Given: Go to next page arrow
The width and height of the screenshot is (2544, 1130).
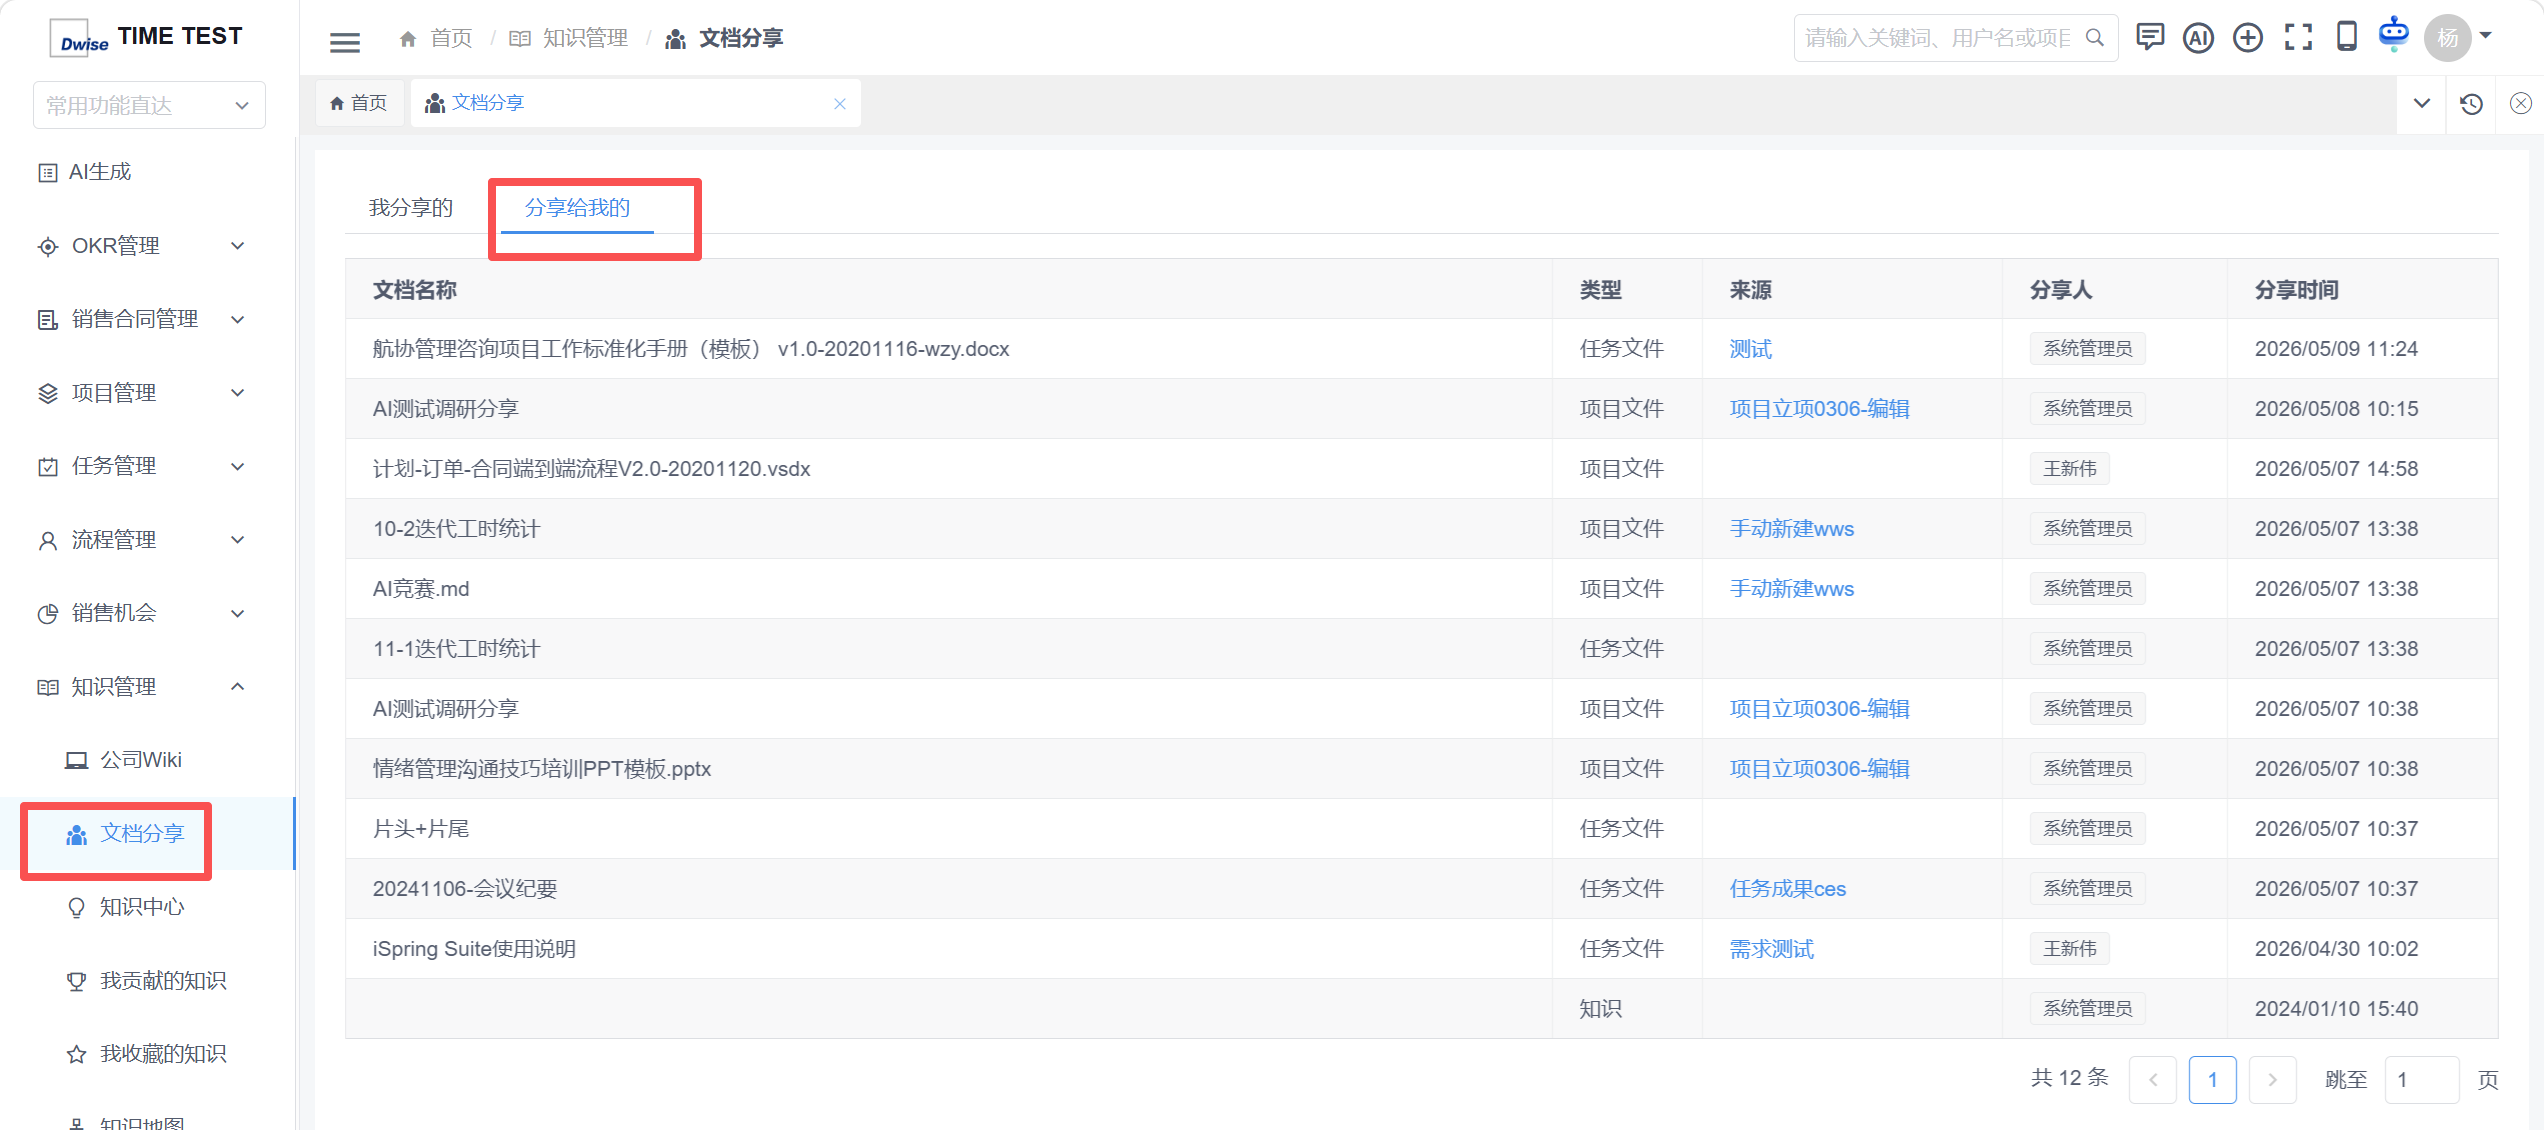Looking at the screenshot, I should pyautogui.click(x=2272, y=1080).
